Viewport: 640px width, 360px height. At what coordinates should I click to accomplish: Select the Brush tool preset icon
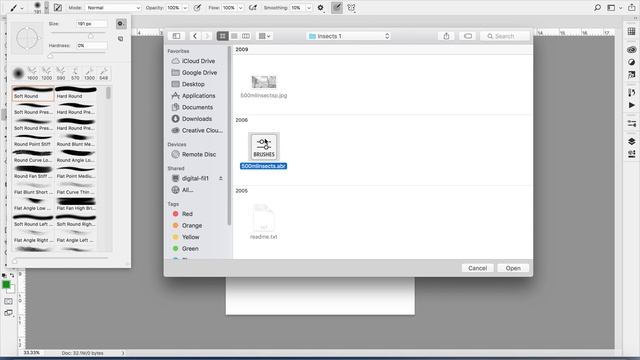(x=14, y=8)
